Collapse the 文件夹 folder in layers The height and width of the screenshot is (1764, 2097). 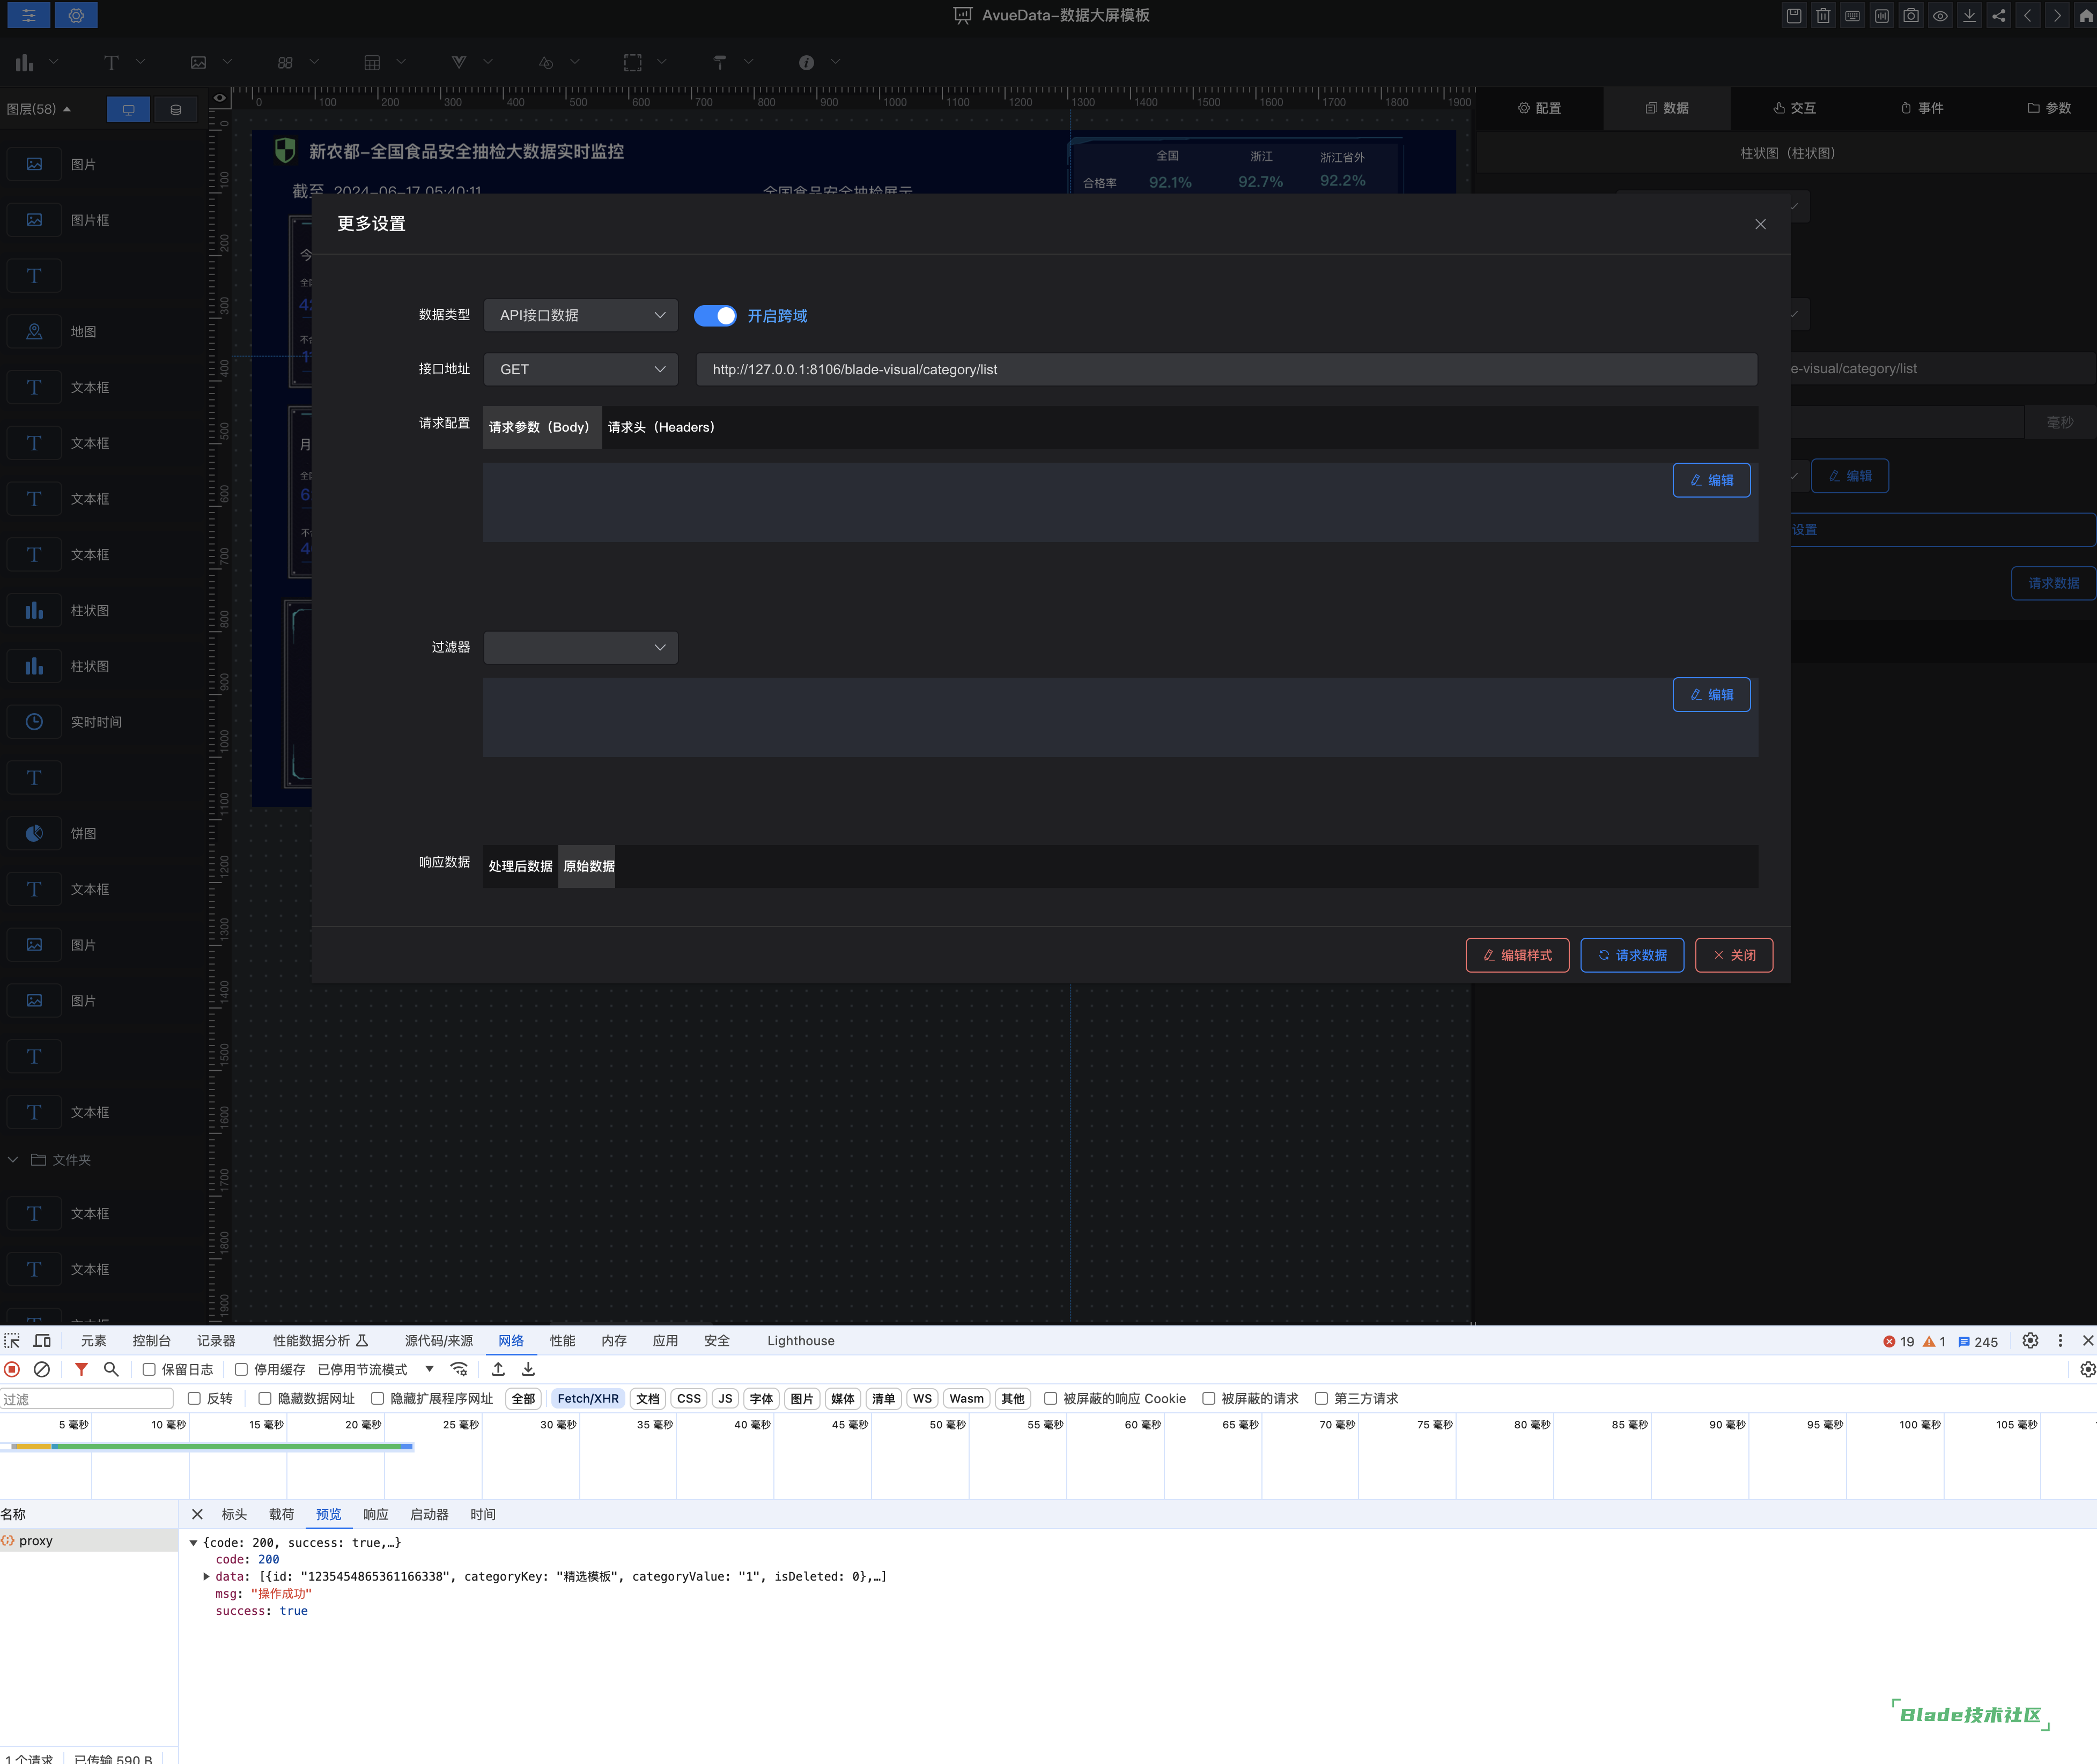13,1160
